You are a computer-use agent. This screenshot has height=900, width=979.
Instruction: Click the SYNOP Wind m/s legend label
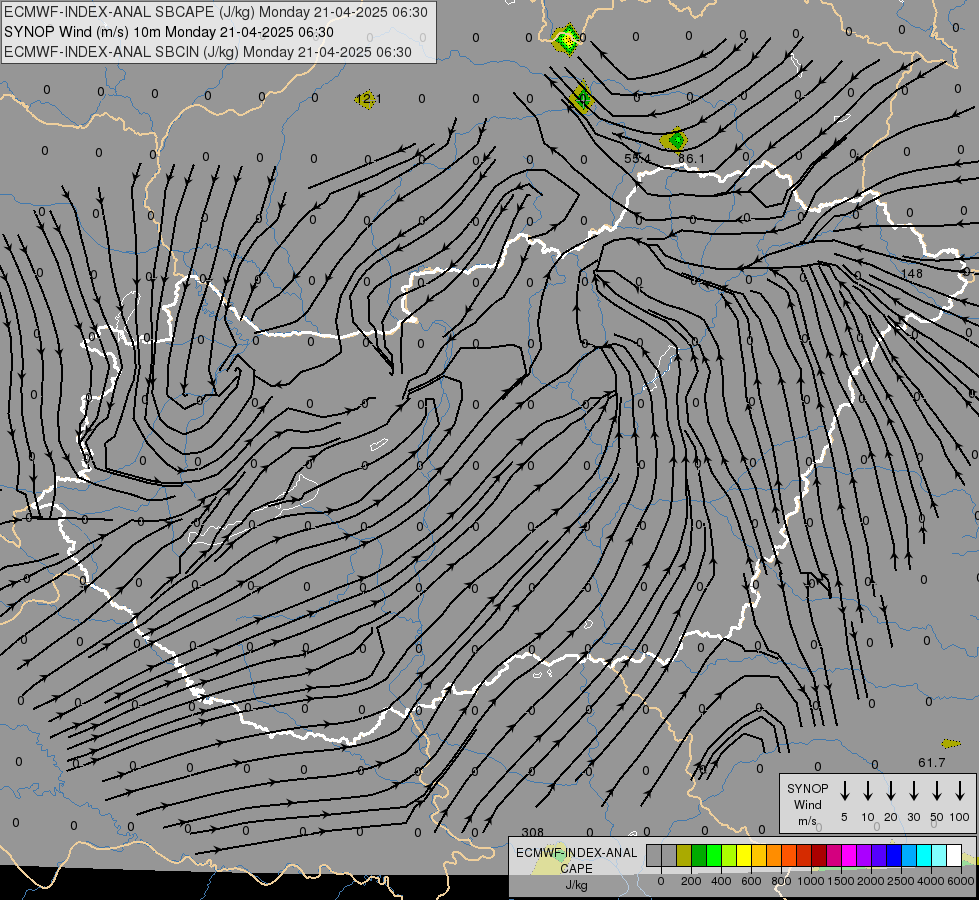coord(807,804)
